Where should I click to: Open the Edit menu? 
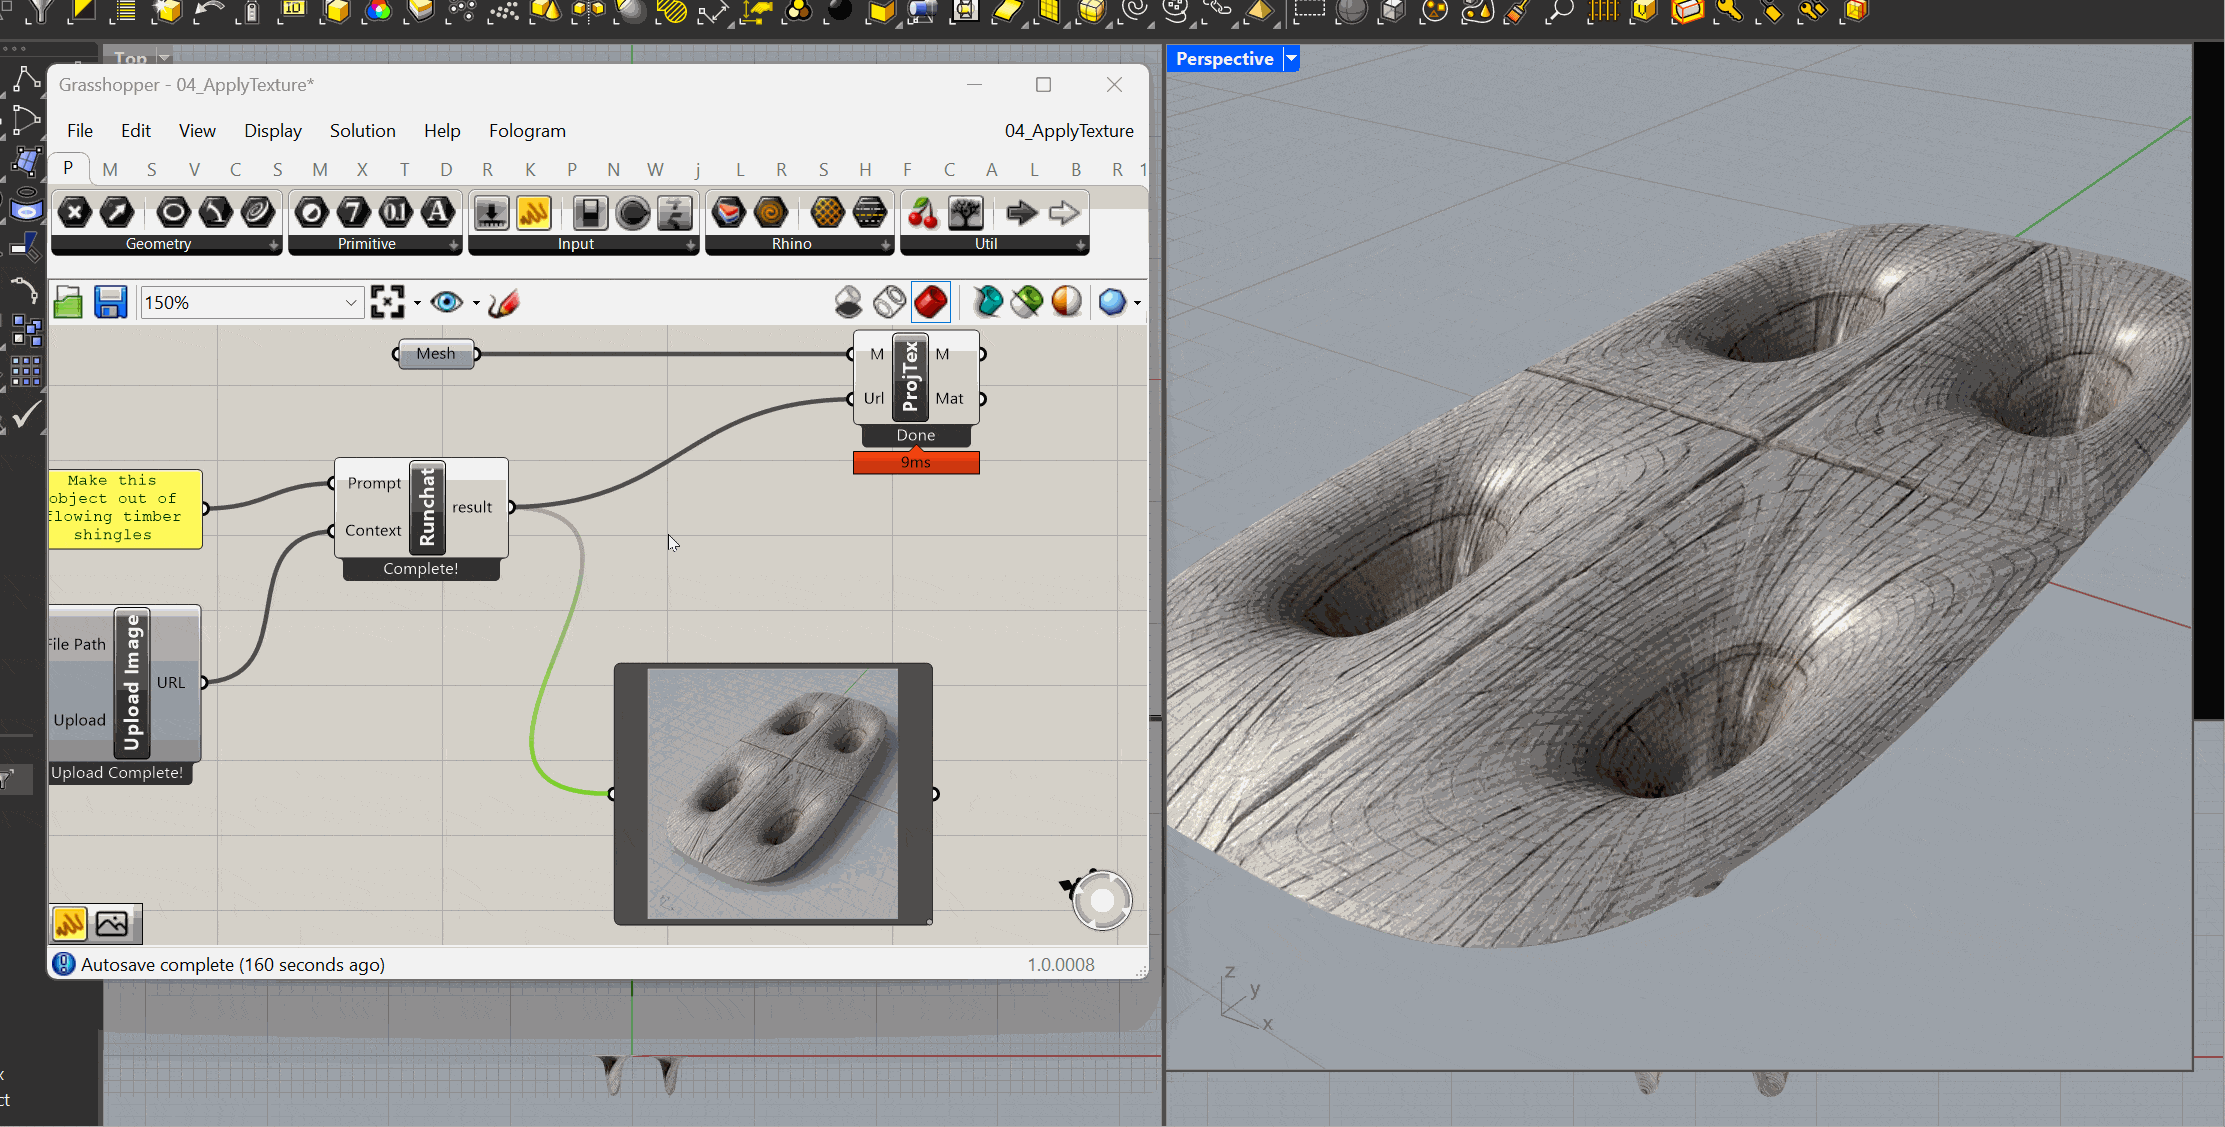pyautogui.click(x=136, y=131)
